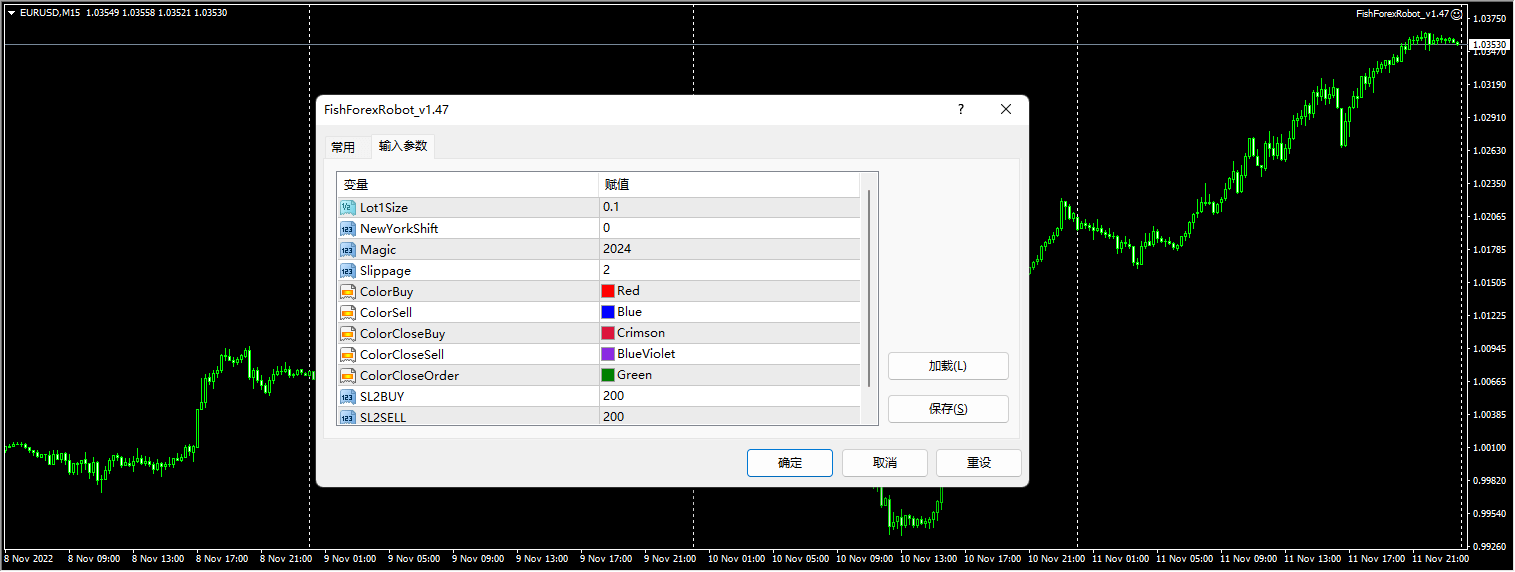Click the 重设 reset button
The image size is (1515, 572).
(979, 463)
